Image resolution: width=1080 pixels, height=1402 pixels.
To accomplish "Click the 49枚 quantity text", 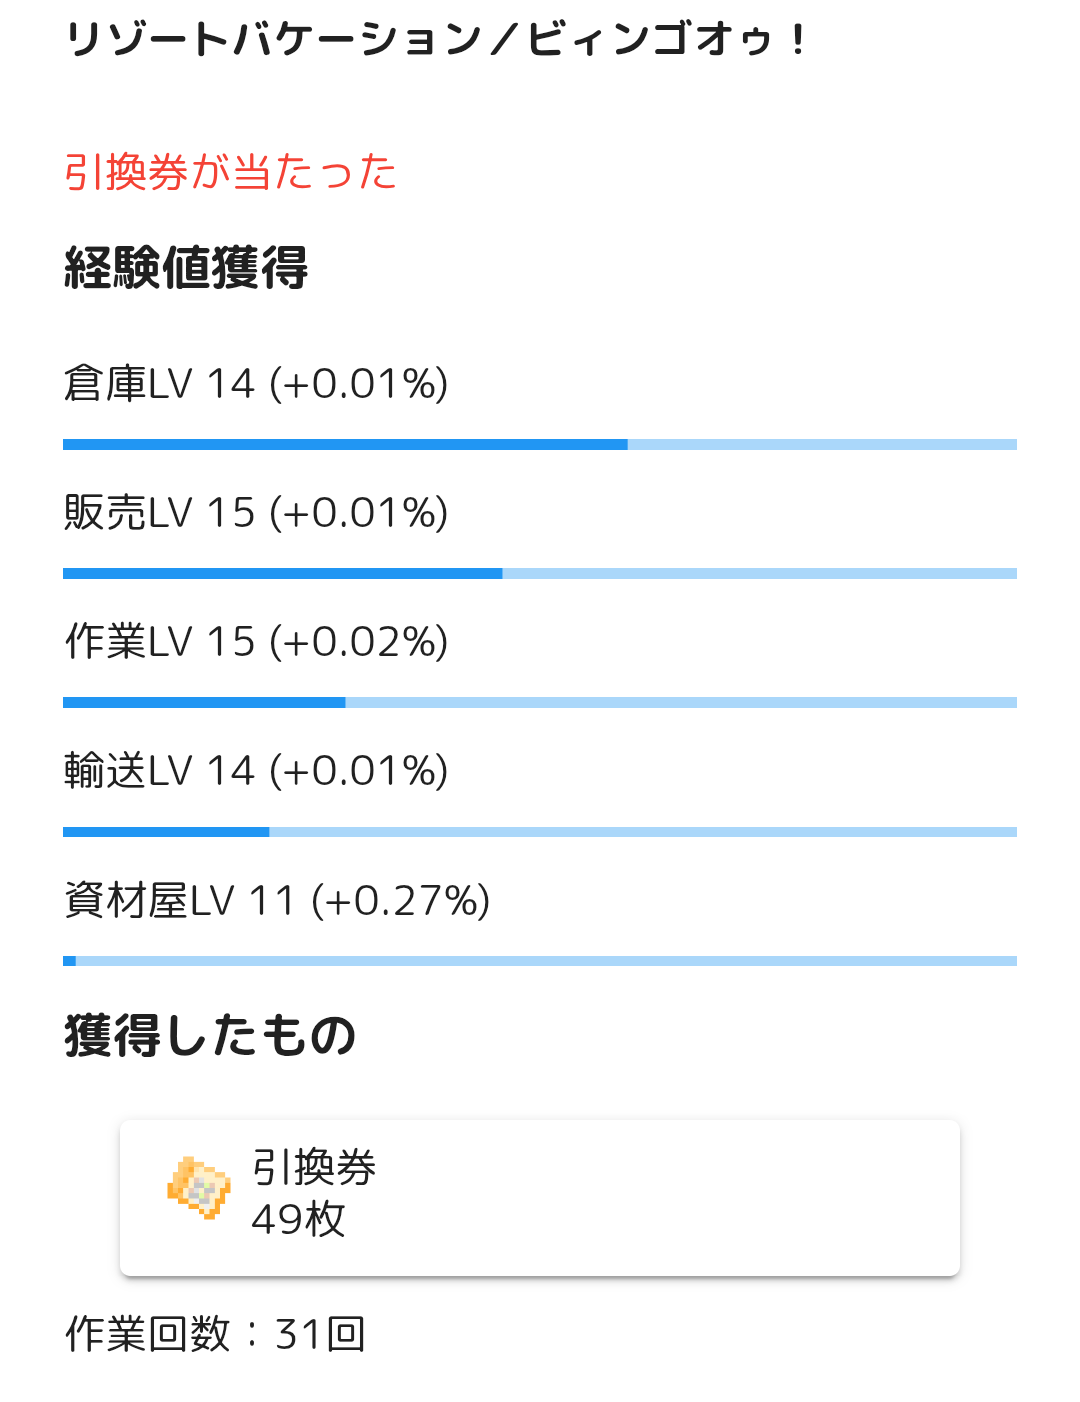I will pyautogui.click(x=298, y=1219).
